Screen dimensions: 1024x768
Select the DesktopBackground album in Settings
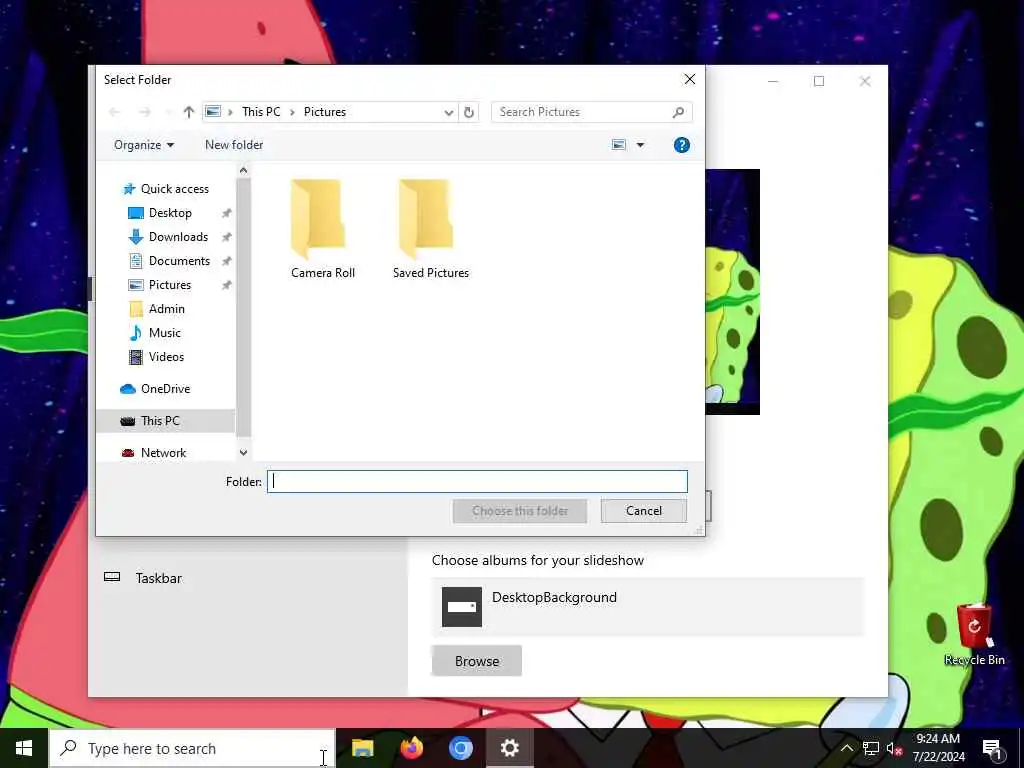[648, 607]
